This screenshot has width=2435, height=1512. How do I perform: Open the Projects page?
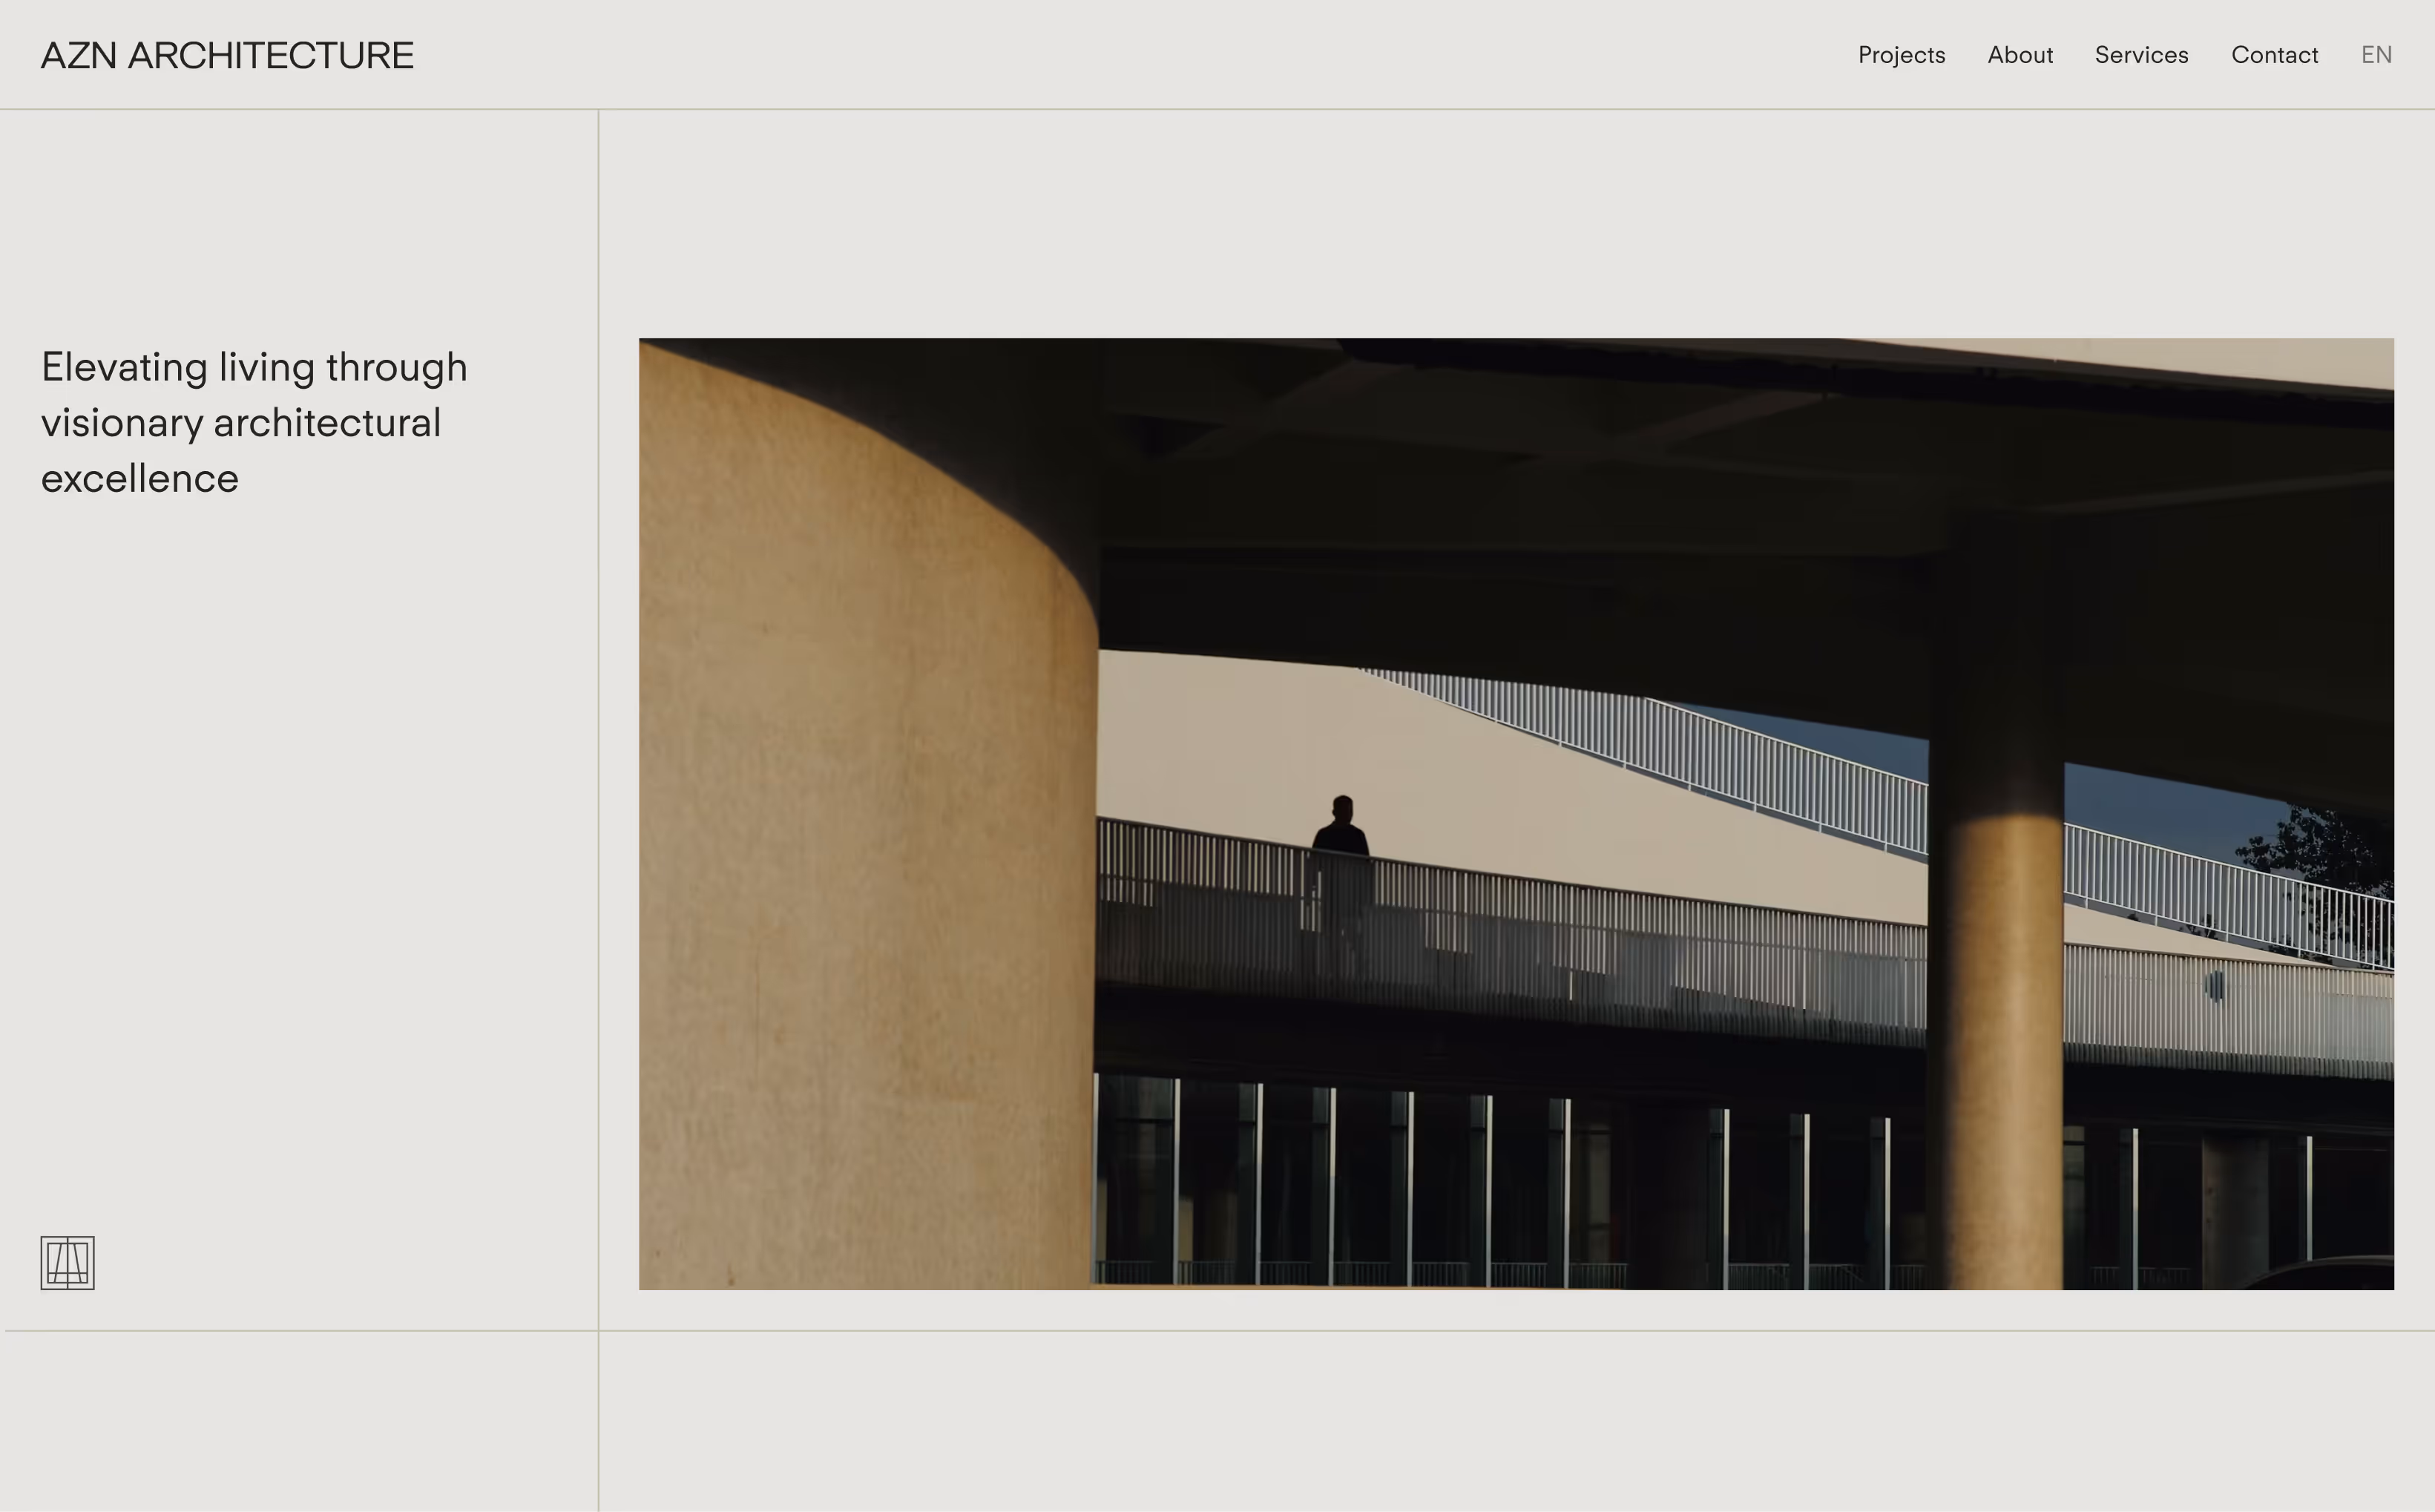tap(1901, 55)
